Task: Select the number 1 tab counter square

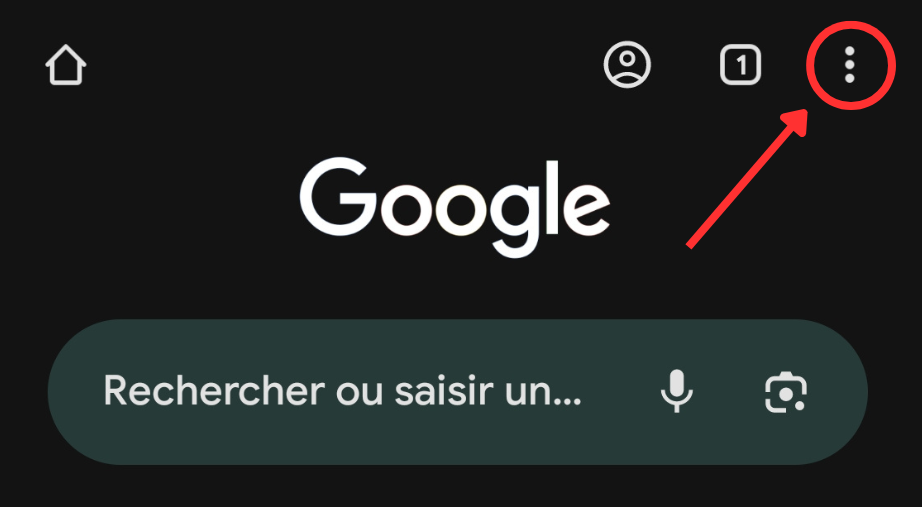Action: [x=740, y=65]
